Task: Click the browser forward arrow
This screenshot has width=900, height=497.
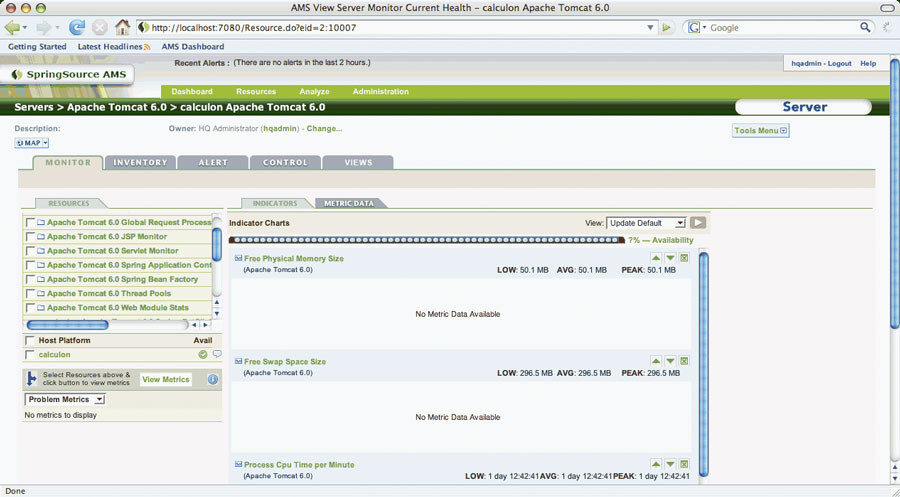Action: pos(44,27)
